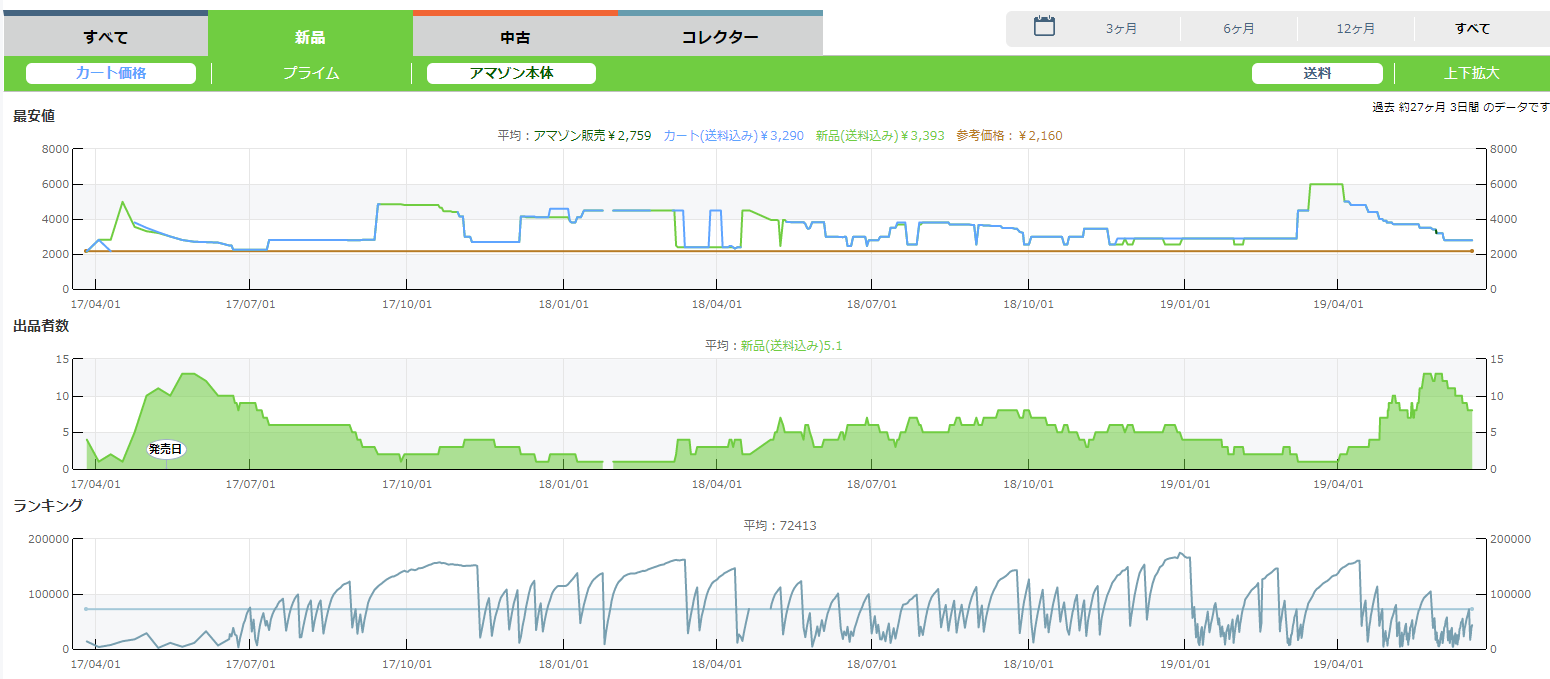
Task: Toggle the カート価格 filter
Action: pyautogui.click(x=111, y=73)
